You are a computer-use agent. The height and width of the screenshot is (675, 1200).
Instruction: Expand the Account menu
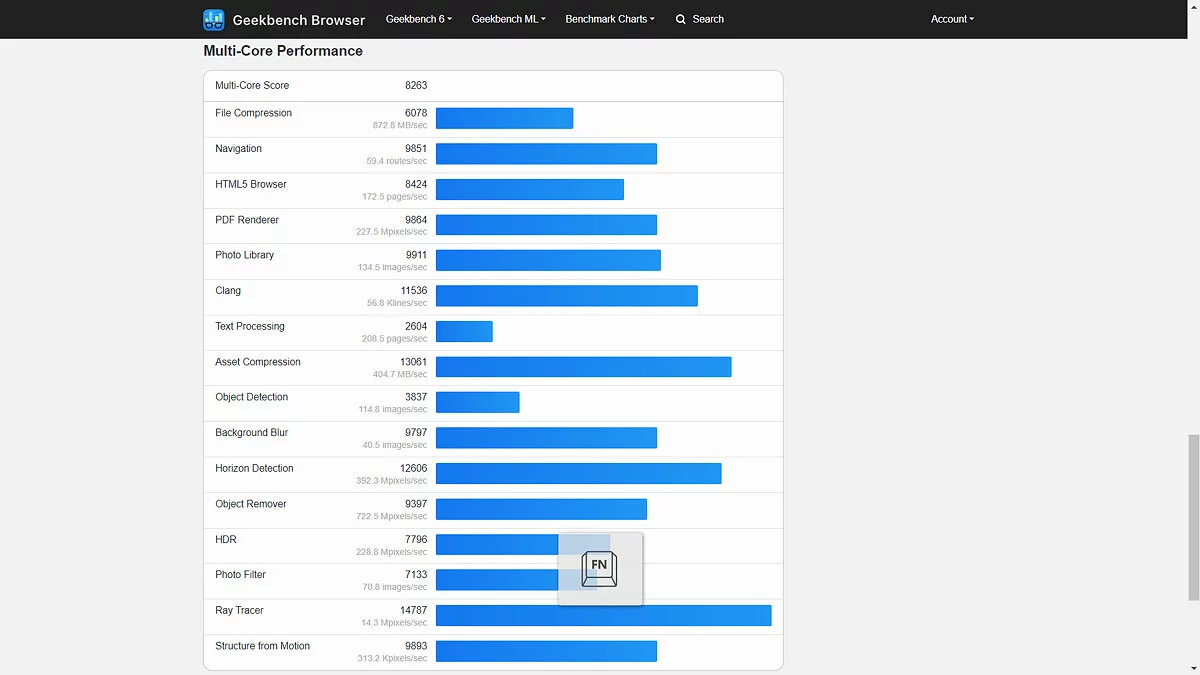[952, 19]
